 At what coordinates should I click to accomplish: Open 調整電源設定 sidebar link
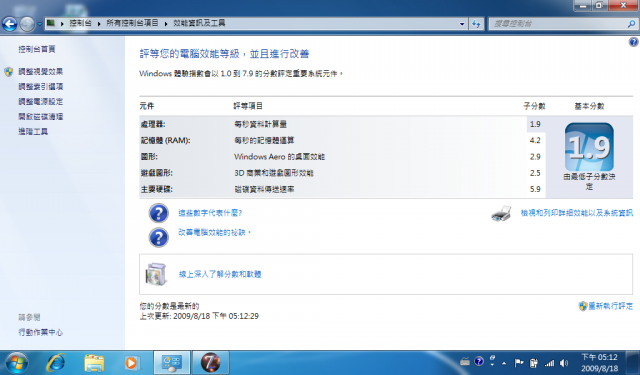click(x=40, y=102)
